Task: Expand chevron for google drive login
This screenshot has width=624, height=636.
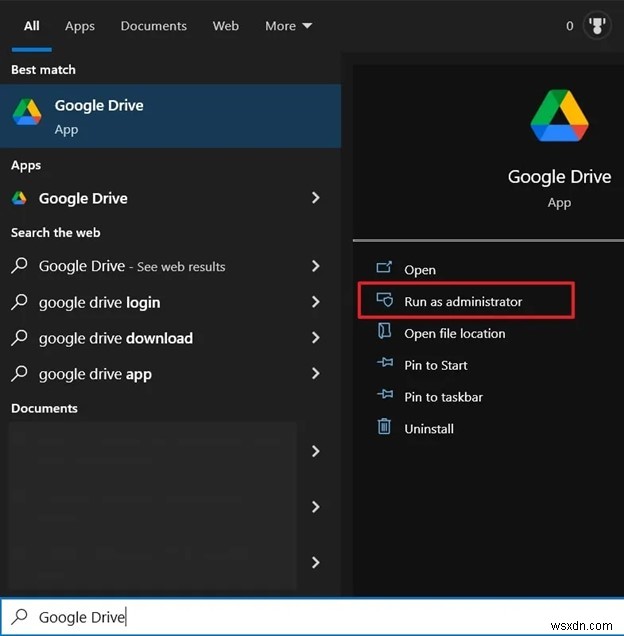Action: [315, 302]
